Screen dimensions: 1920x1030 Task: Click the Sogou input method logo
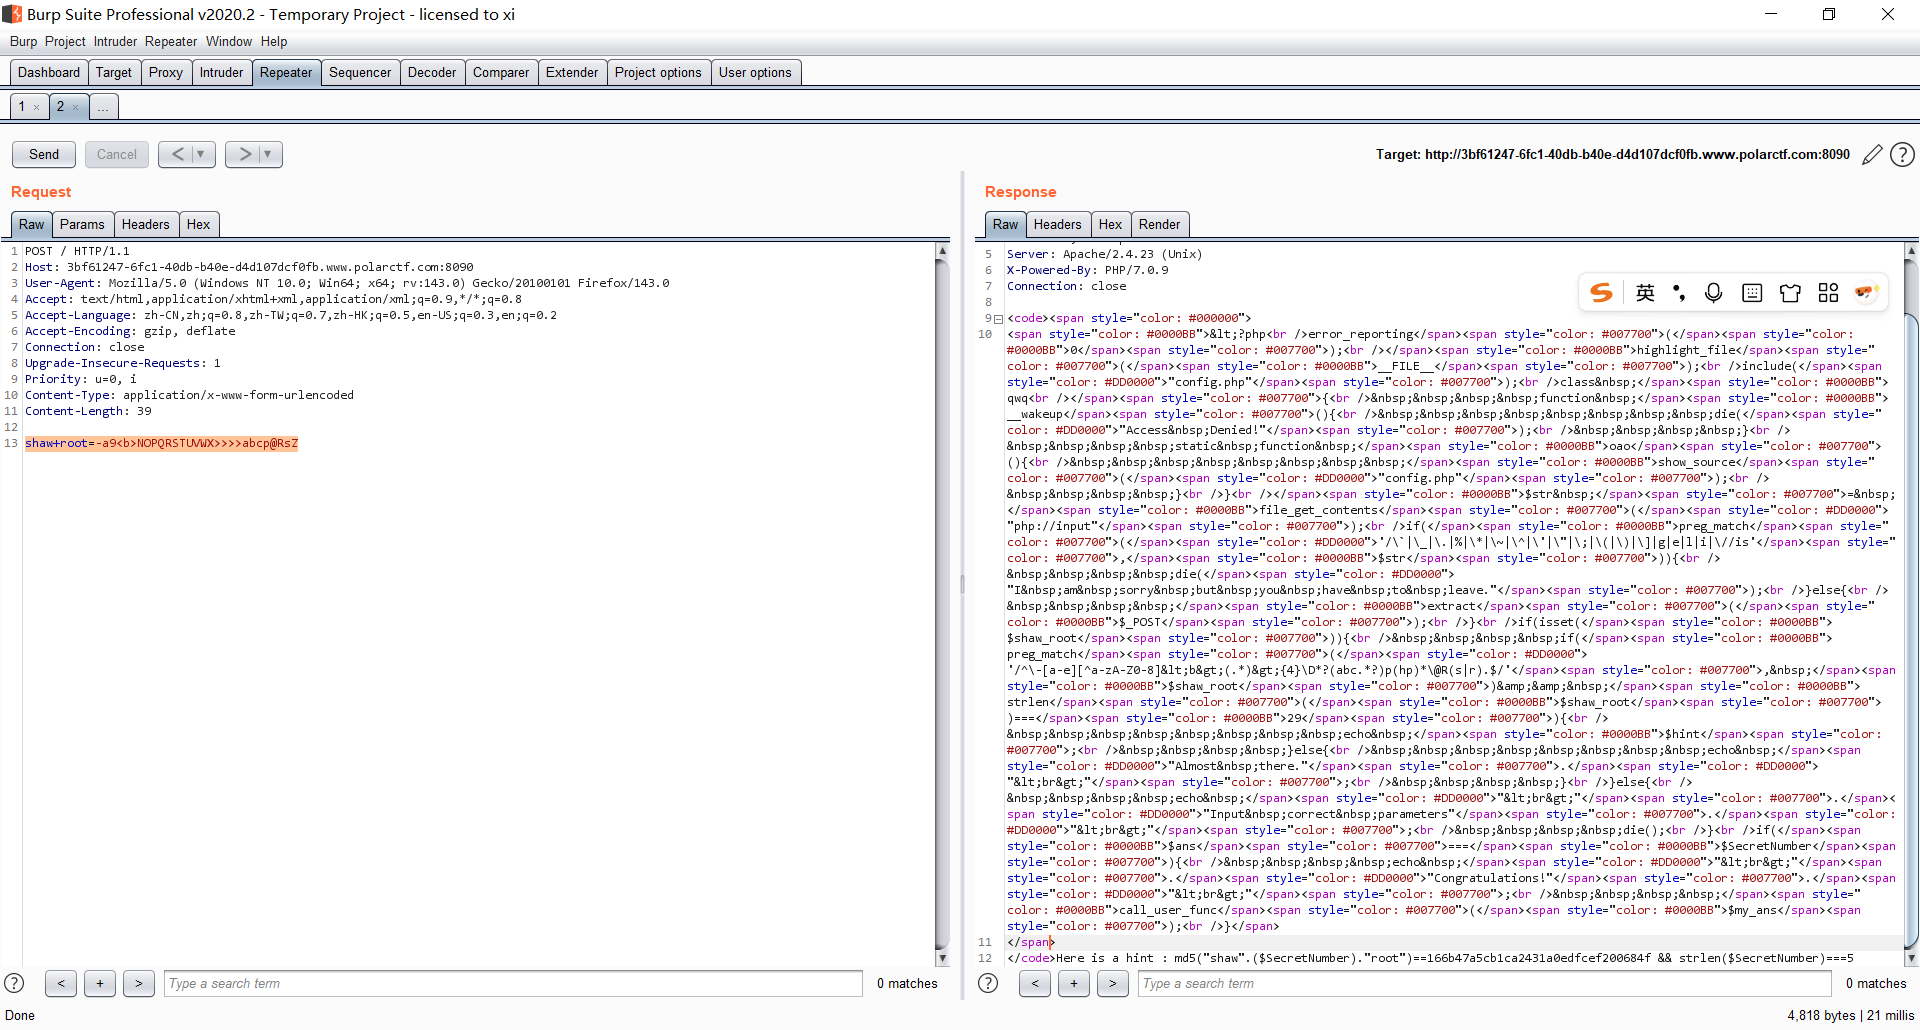pos(1601,292)
